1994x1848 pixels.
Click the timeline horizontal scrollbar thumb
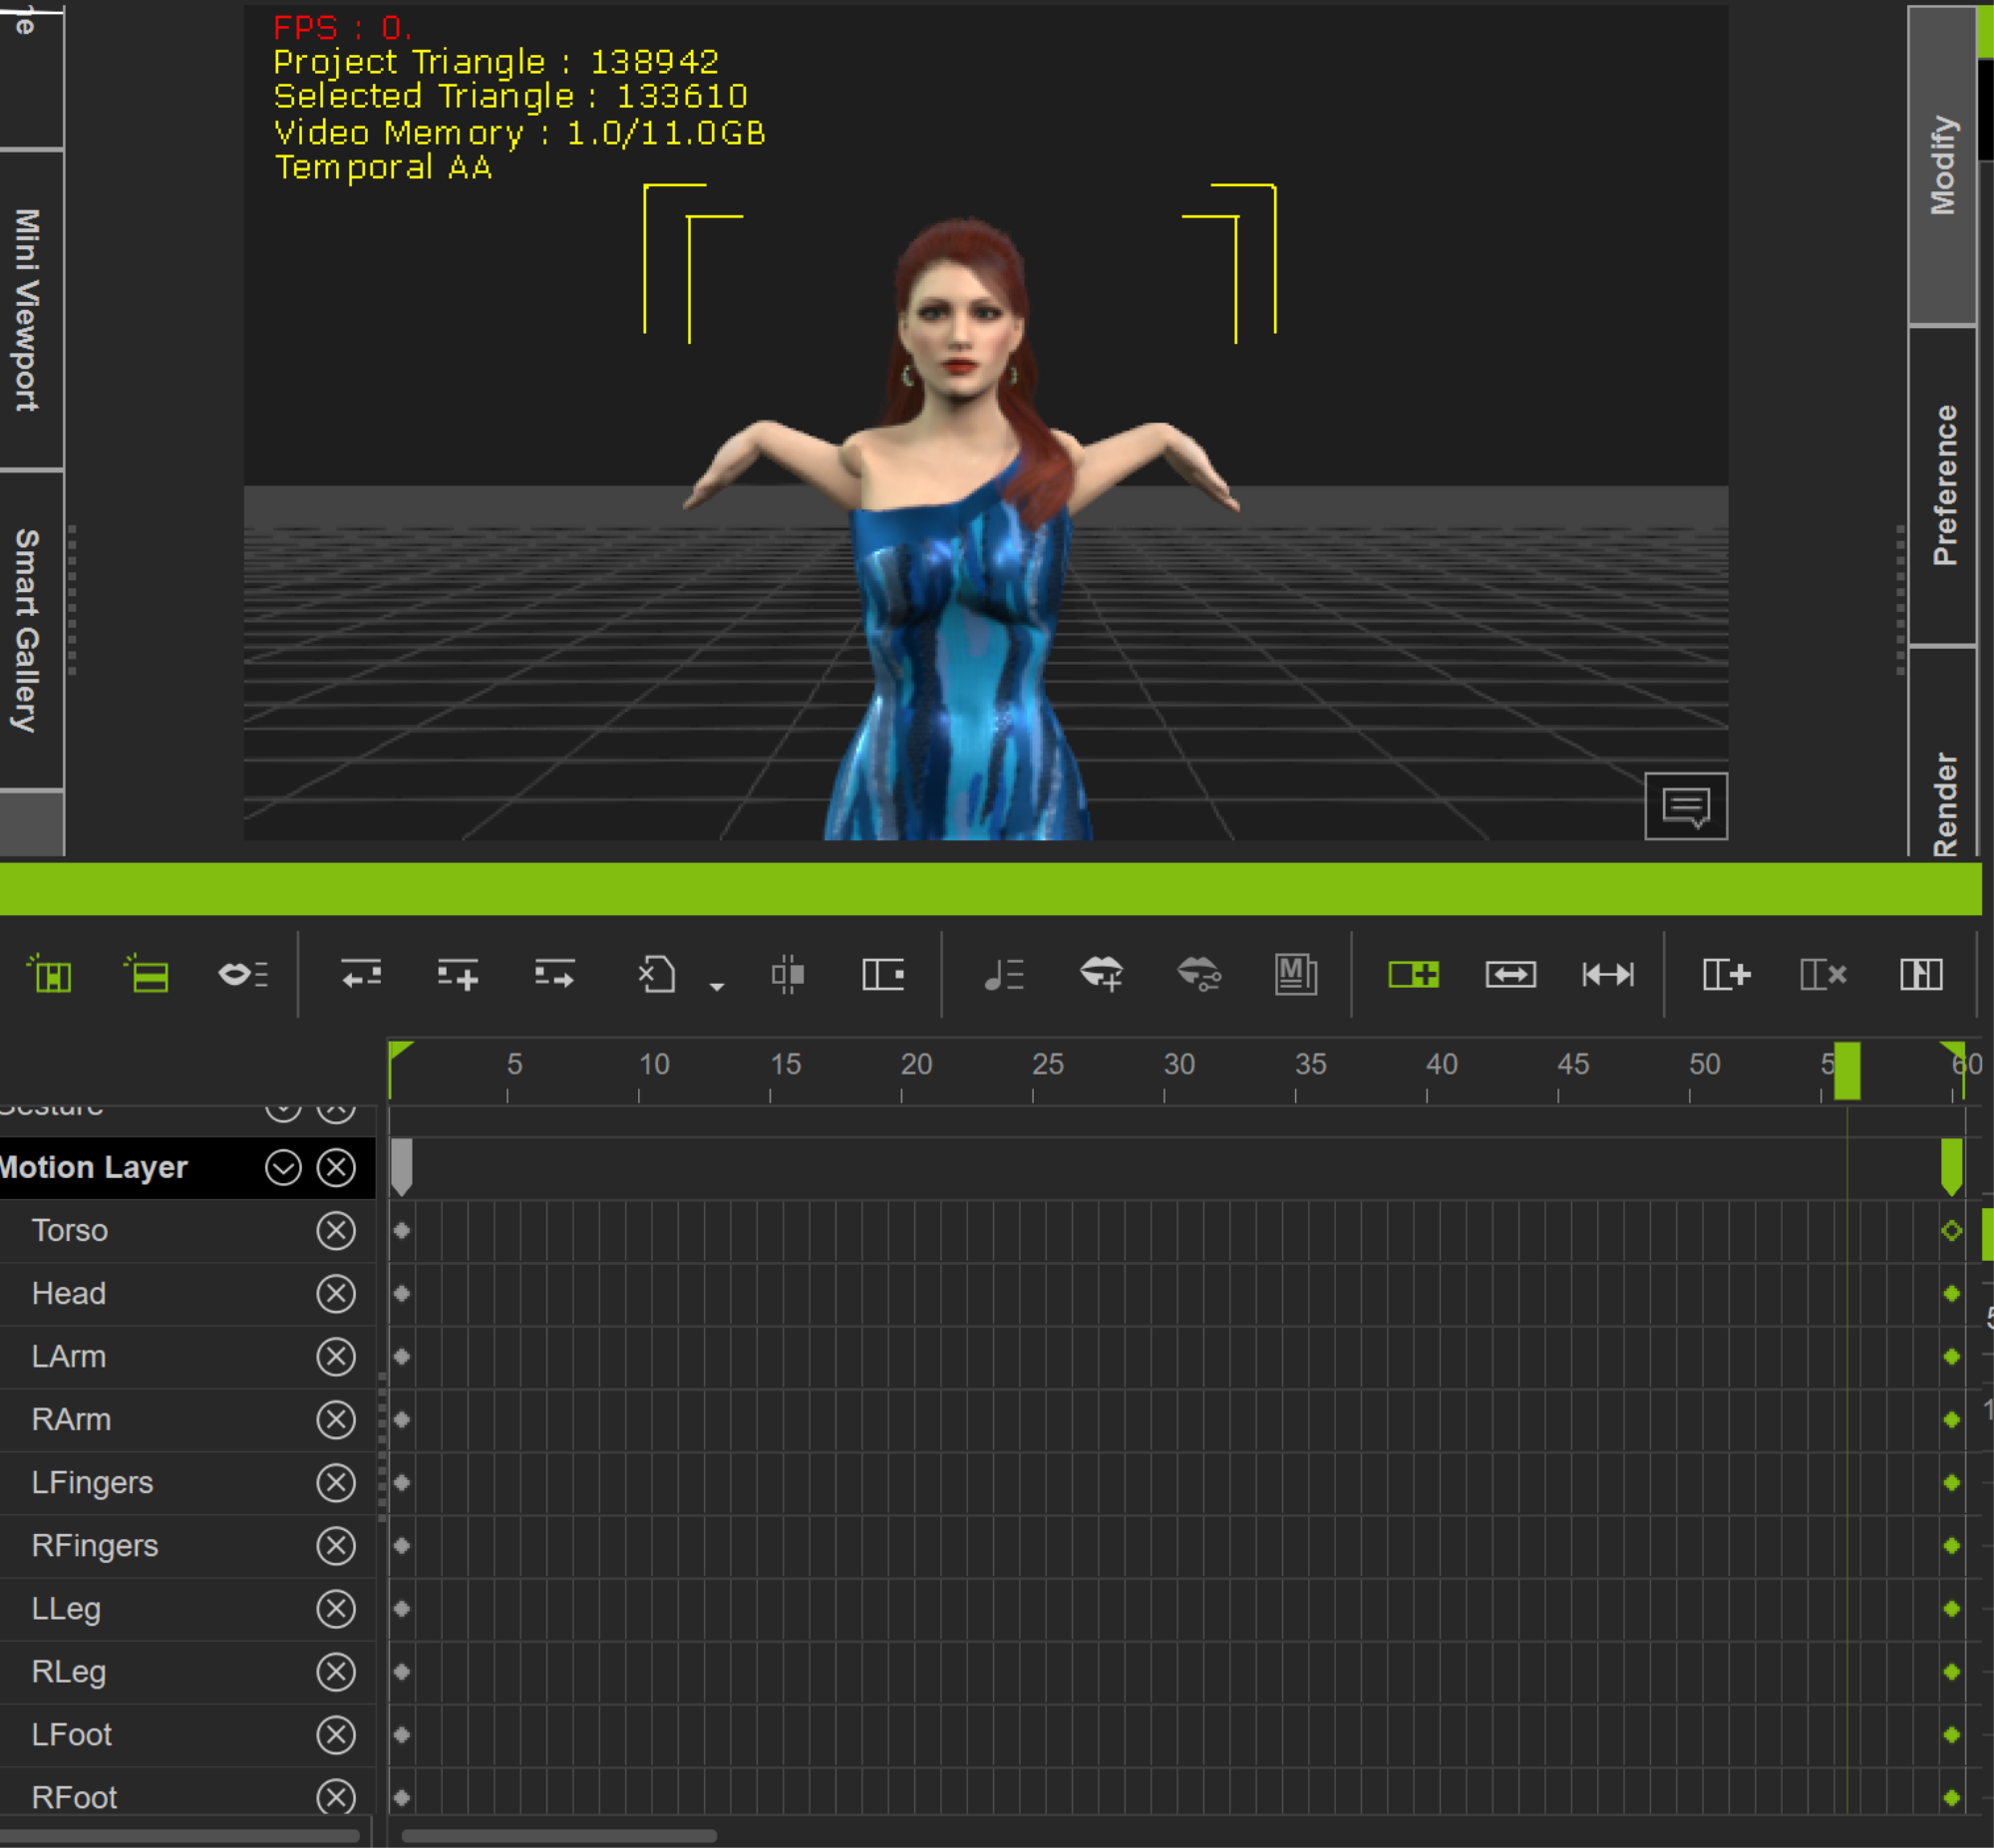coord(559,1836)
